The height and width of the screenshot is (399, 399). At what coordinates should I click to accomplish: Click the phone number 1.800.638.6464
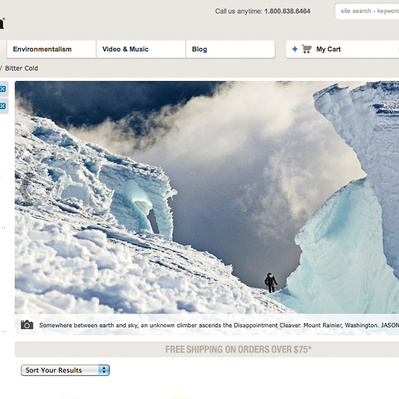click(287, 11)
